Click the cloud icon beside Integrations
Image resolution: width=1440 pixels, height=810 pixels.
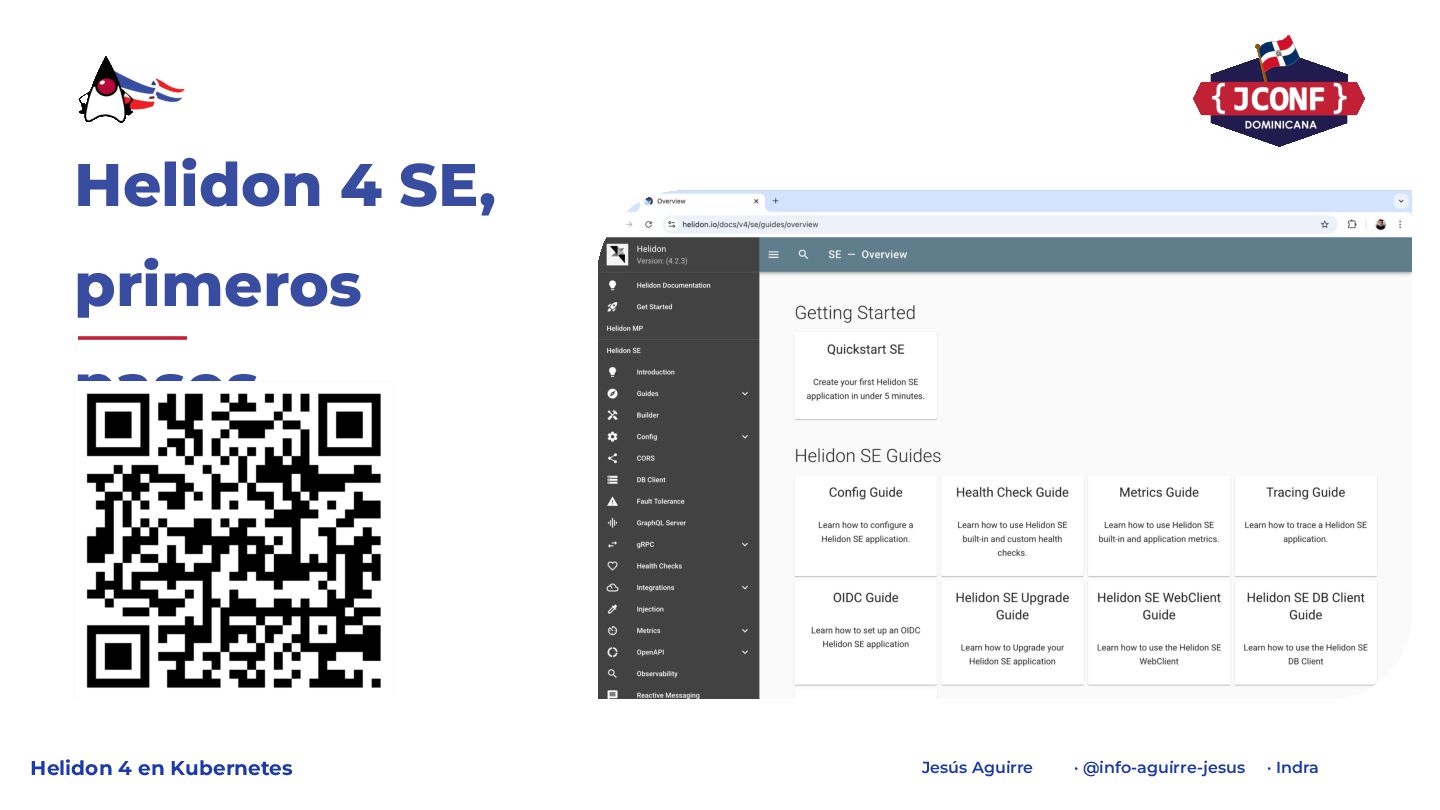coord(613,587)
